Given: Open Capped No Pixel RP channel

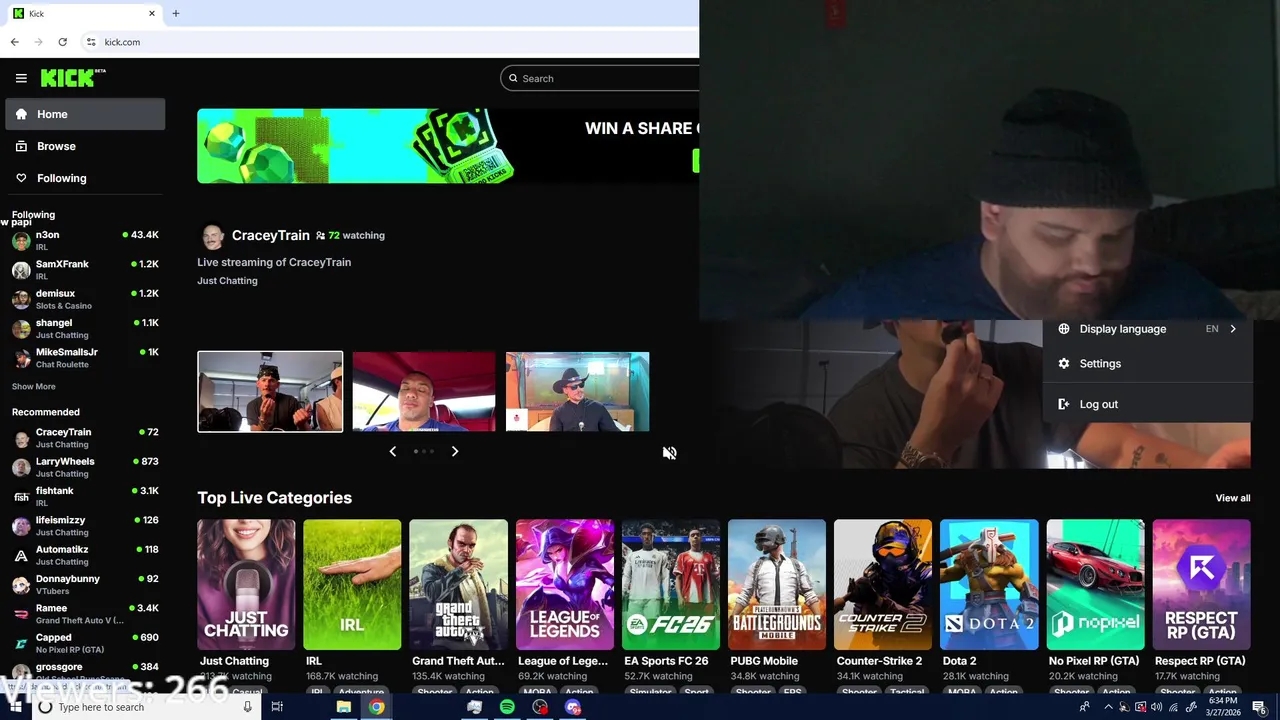Looking at the screenshot, I should (x=85, y=643).
